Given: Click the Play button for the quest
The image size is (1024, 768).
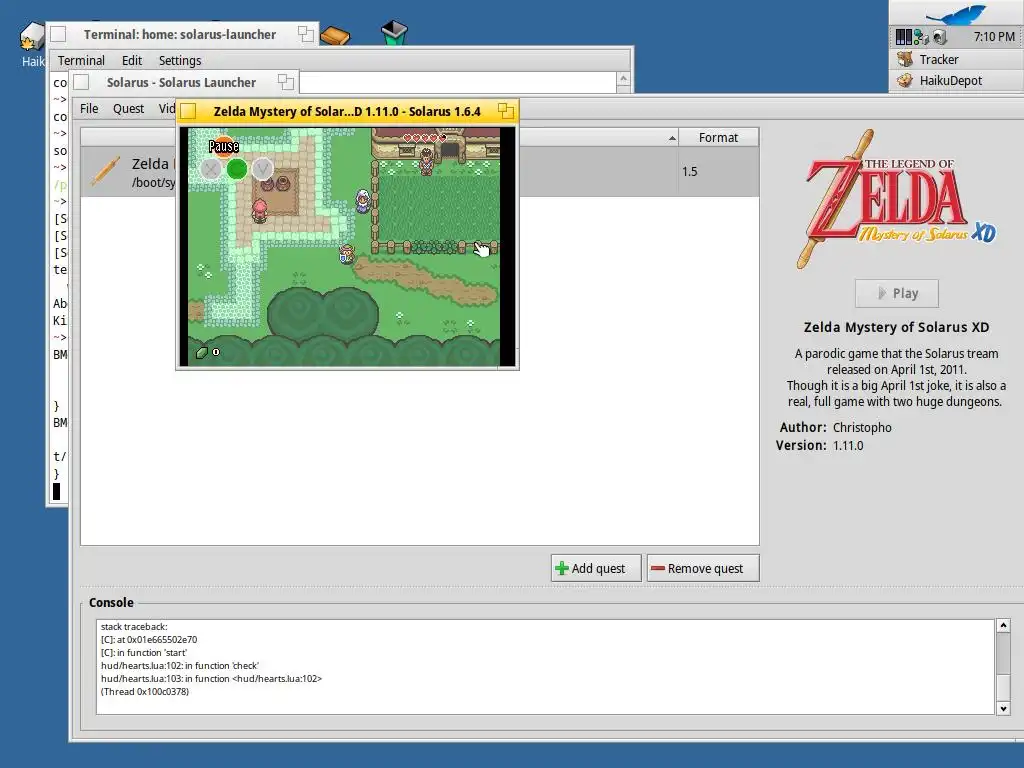Looking at the screenshot, I should click(x=897, y=293).
